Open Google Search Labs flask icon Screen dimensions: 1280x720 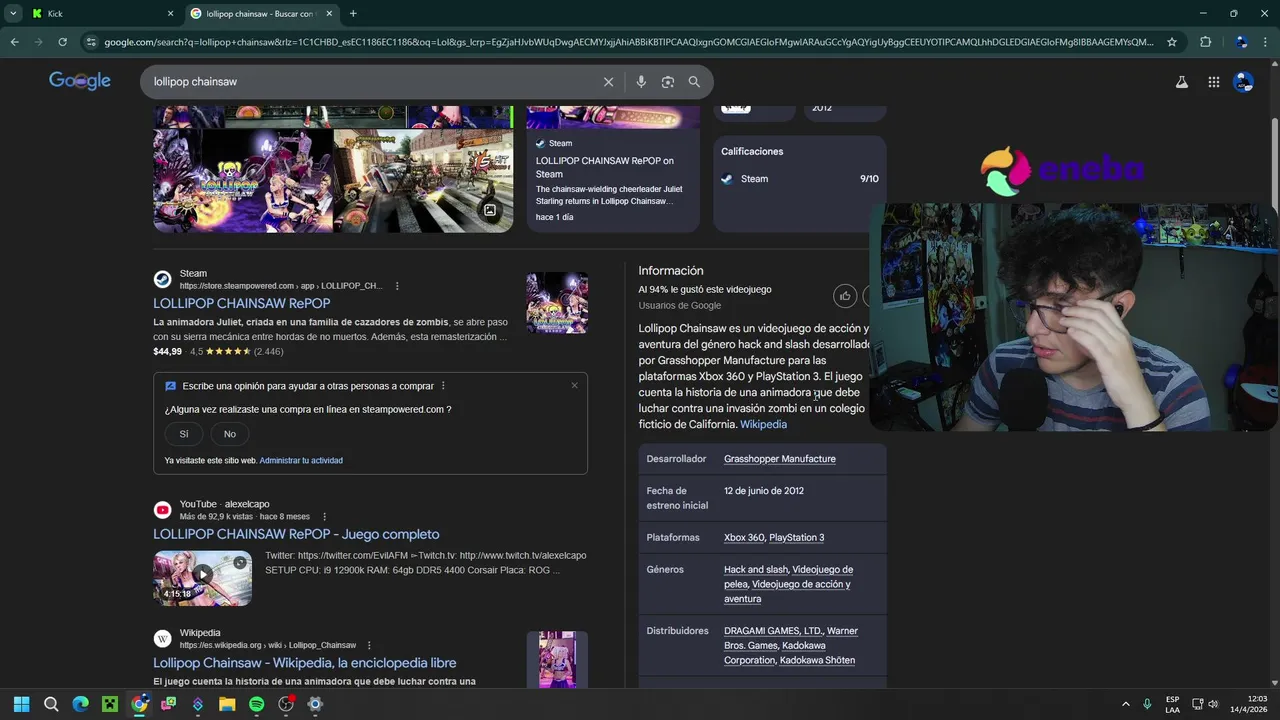[x=1182, y=82]
